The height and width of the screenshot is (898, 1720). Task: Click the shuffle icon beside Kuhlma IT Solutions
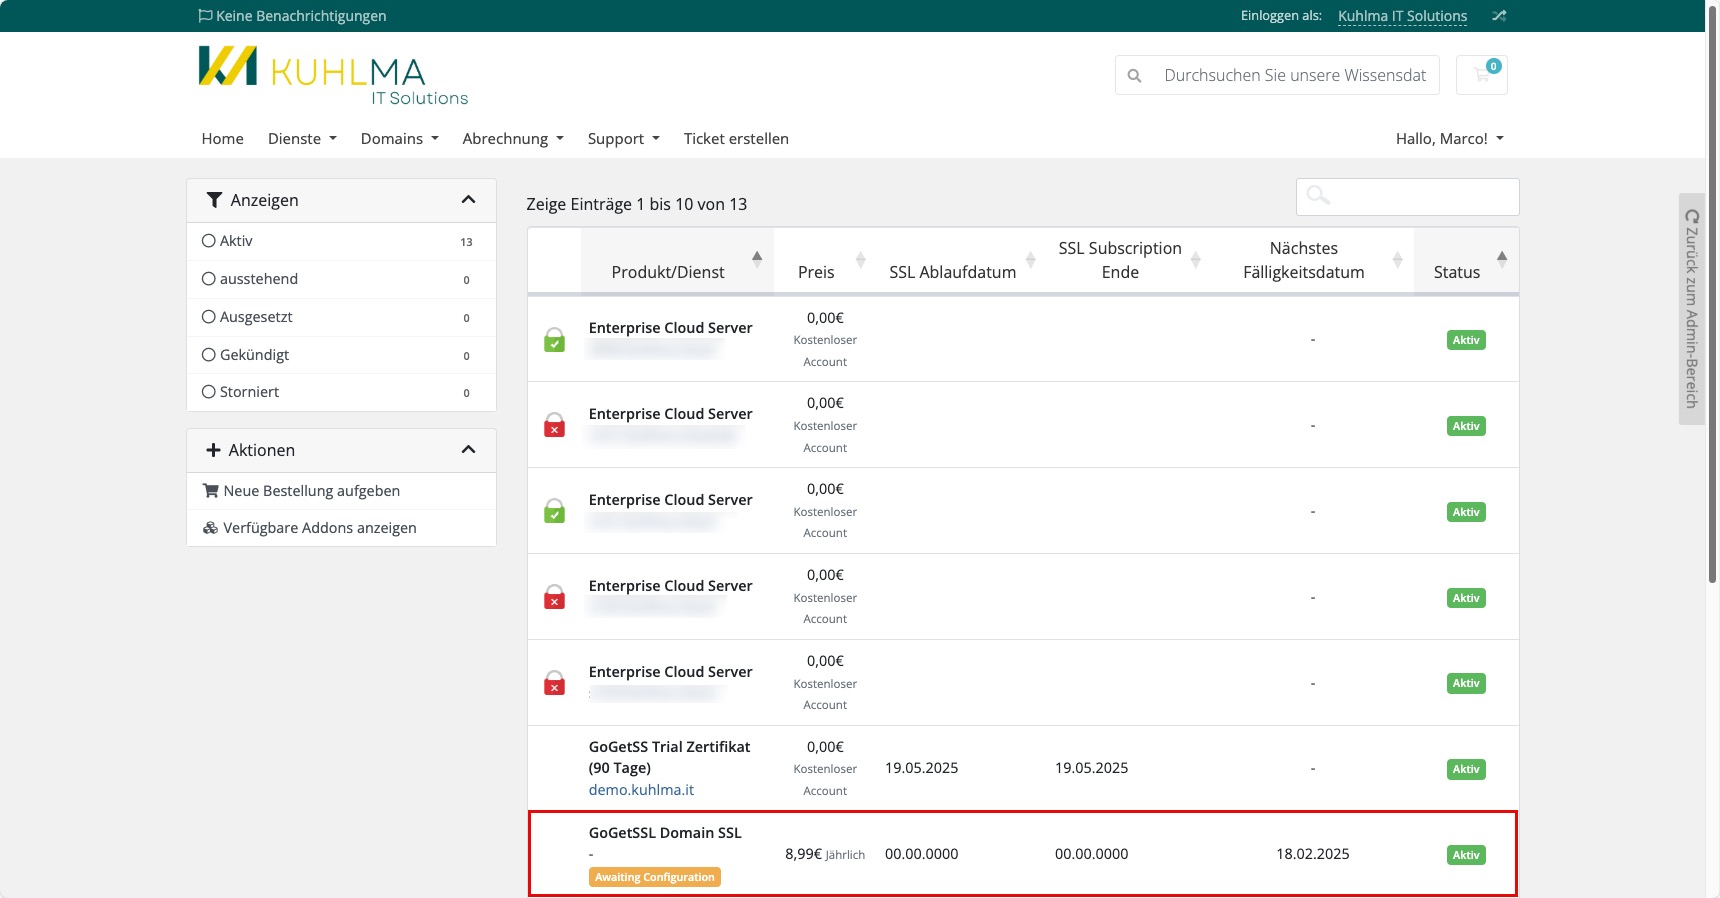click(x=1499, y=16)
